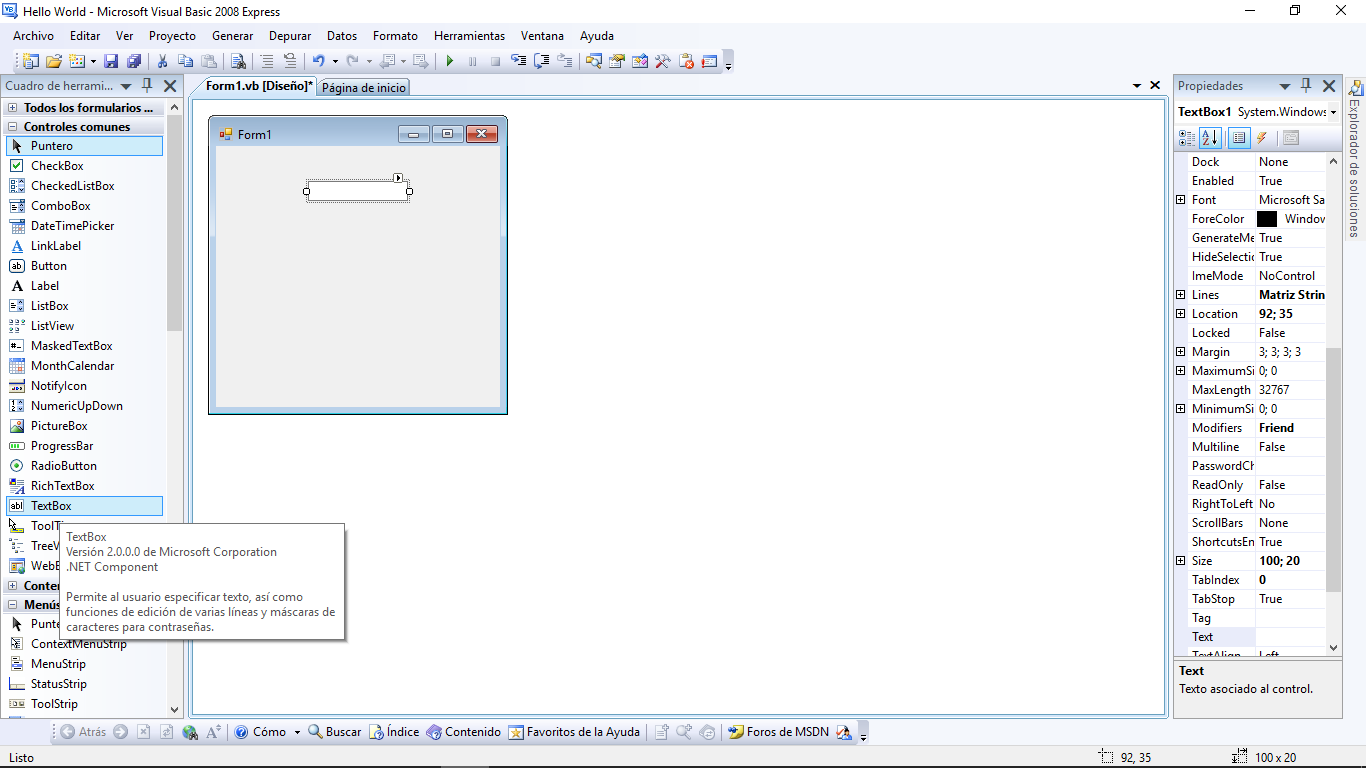The height and width of the screenshot is (768, 1366).
Task: Expand the Location property node
Action: 1181,314
